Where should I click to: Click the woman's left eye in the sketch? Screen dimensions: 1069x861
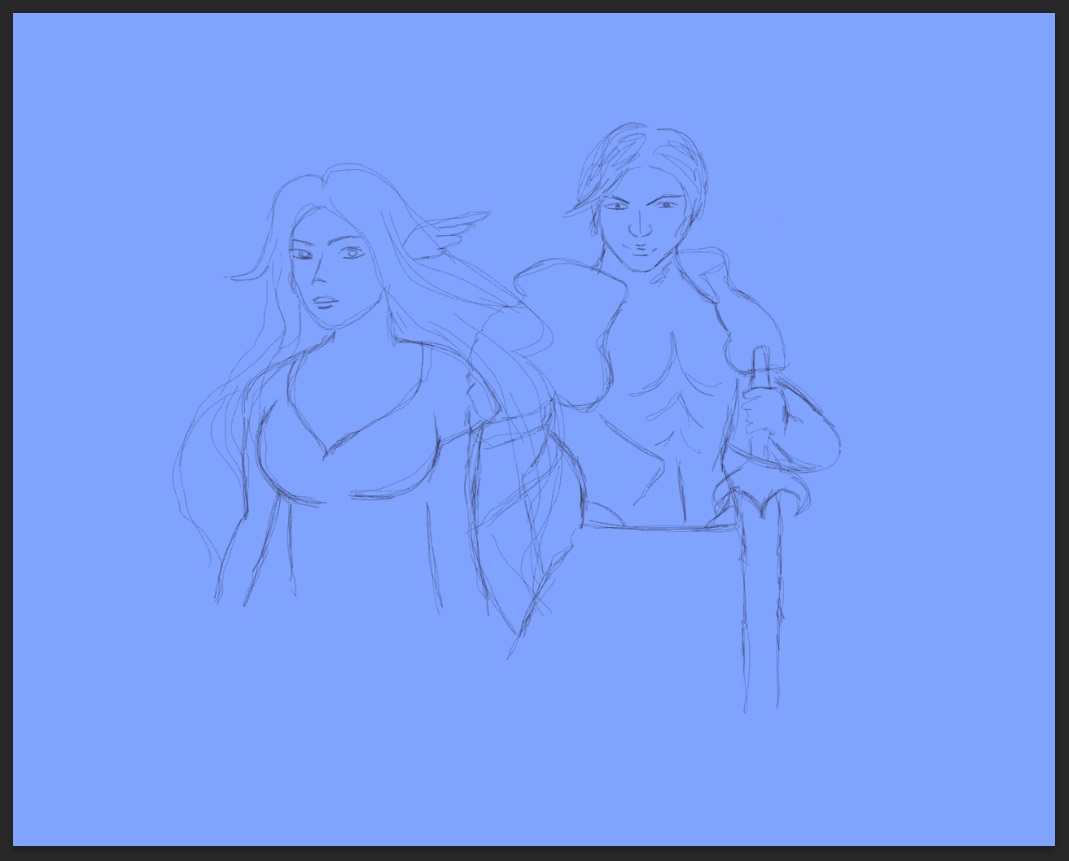point(353,252)
